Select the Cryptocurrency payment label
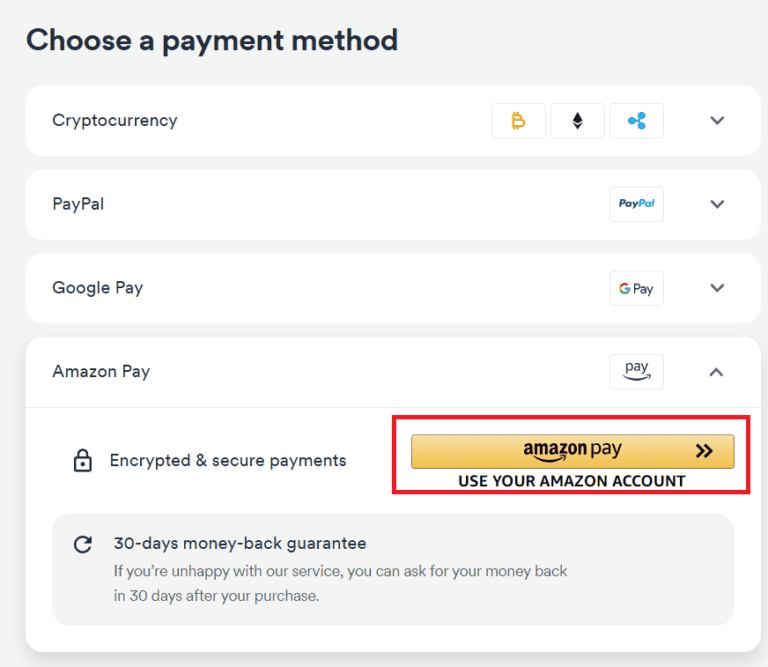 (x=115, y=120)
